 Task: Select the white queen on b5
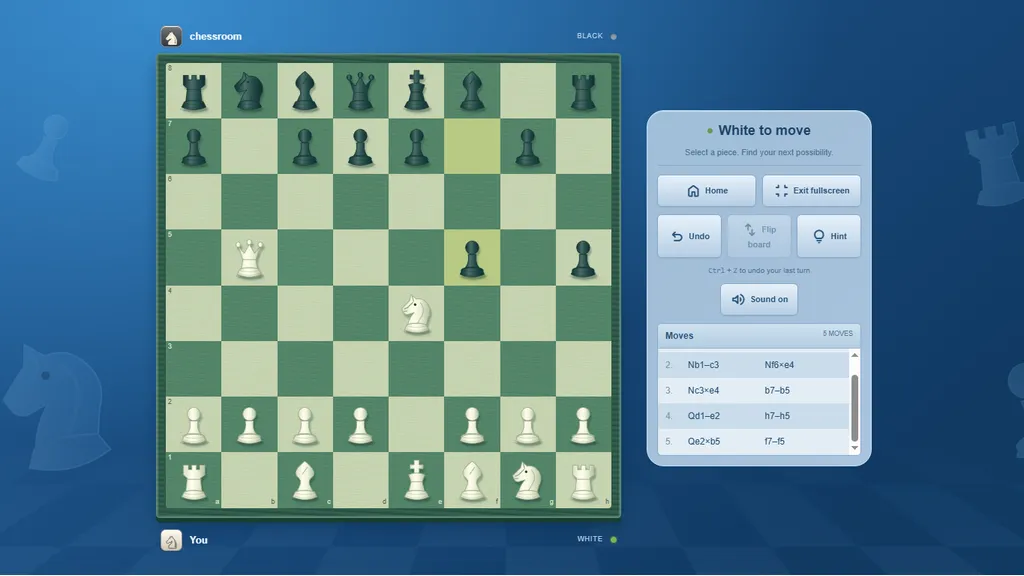pyautogui.click(x=249, y=257)
